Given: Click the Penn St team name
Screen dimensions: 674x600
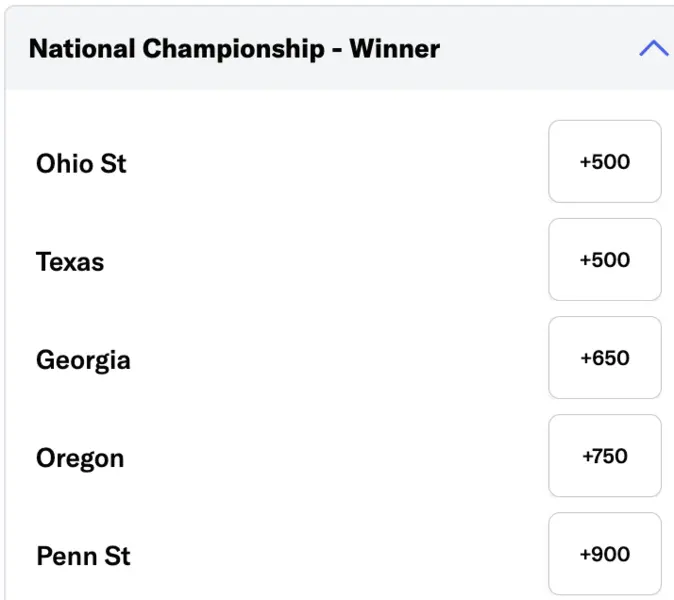Looking at the screenshot, I should click(x=83, y=556).
